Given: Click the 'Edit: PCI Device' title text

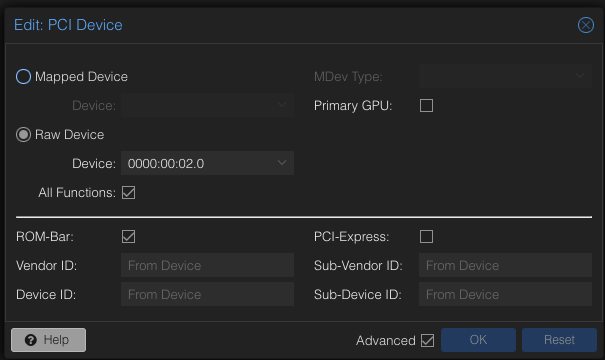Looking at the screenshot, I should 68,25.
